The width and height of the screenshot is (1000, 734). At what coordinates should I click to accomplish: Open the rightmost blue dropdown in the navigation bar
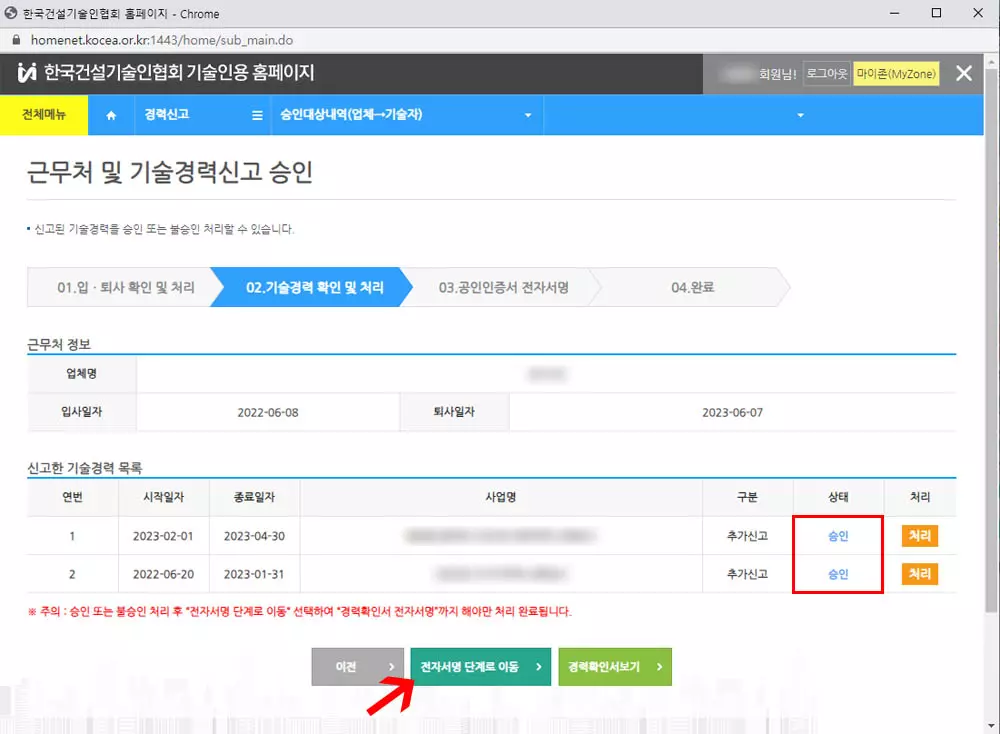coord(799,115)
